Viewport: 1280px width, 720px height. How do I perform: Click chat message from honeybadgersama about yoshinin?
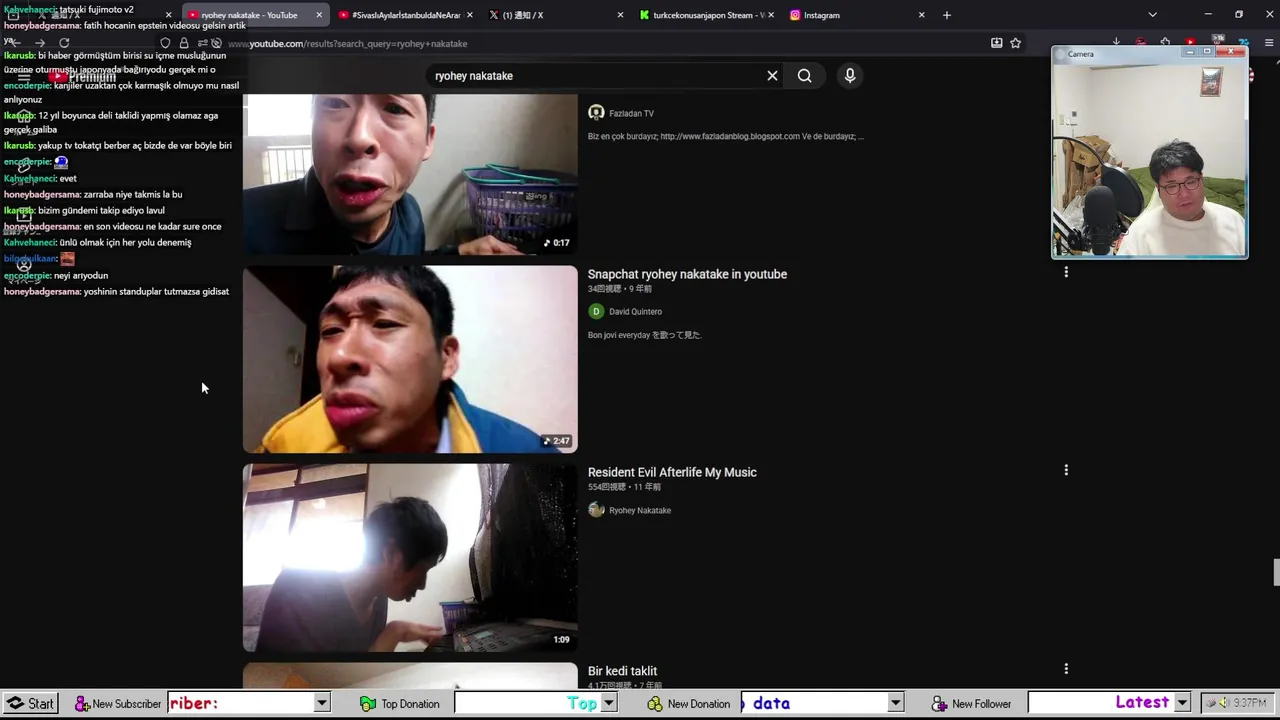point(116,292)
